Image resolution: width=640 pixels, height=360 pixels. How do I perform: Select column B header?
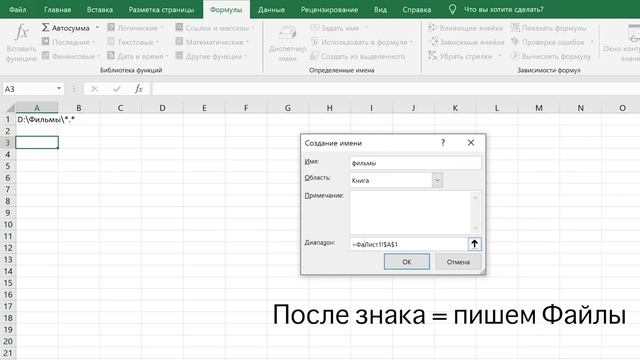click(x=79, y=108)
